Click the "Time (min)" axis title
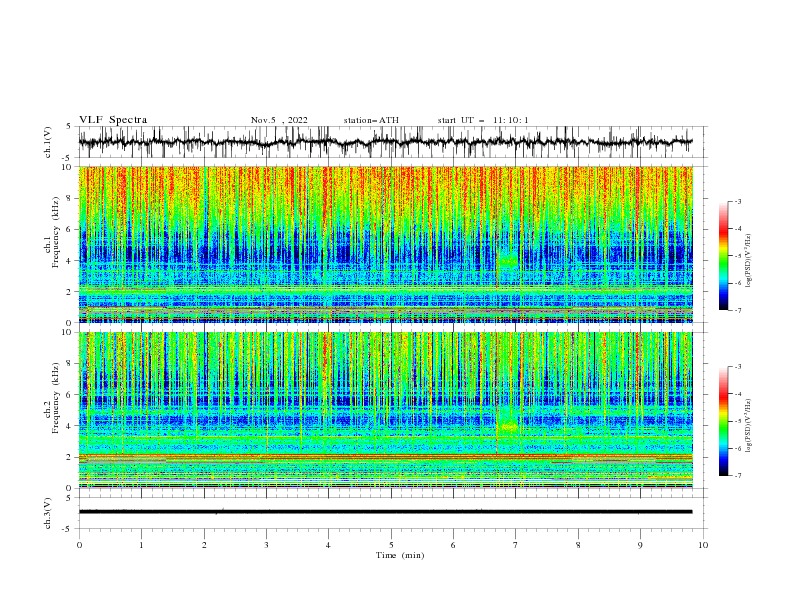This screenshot has height=612, width=792. (400, 555)
